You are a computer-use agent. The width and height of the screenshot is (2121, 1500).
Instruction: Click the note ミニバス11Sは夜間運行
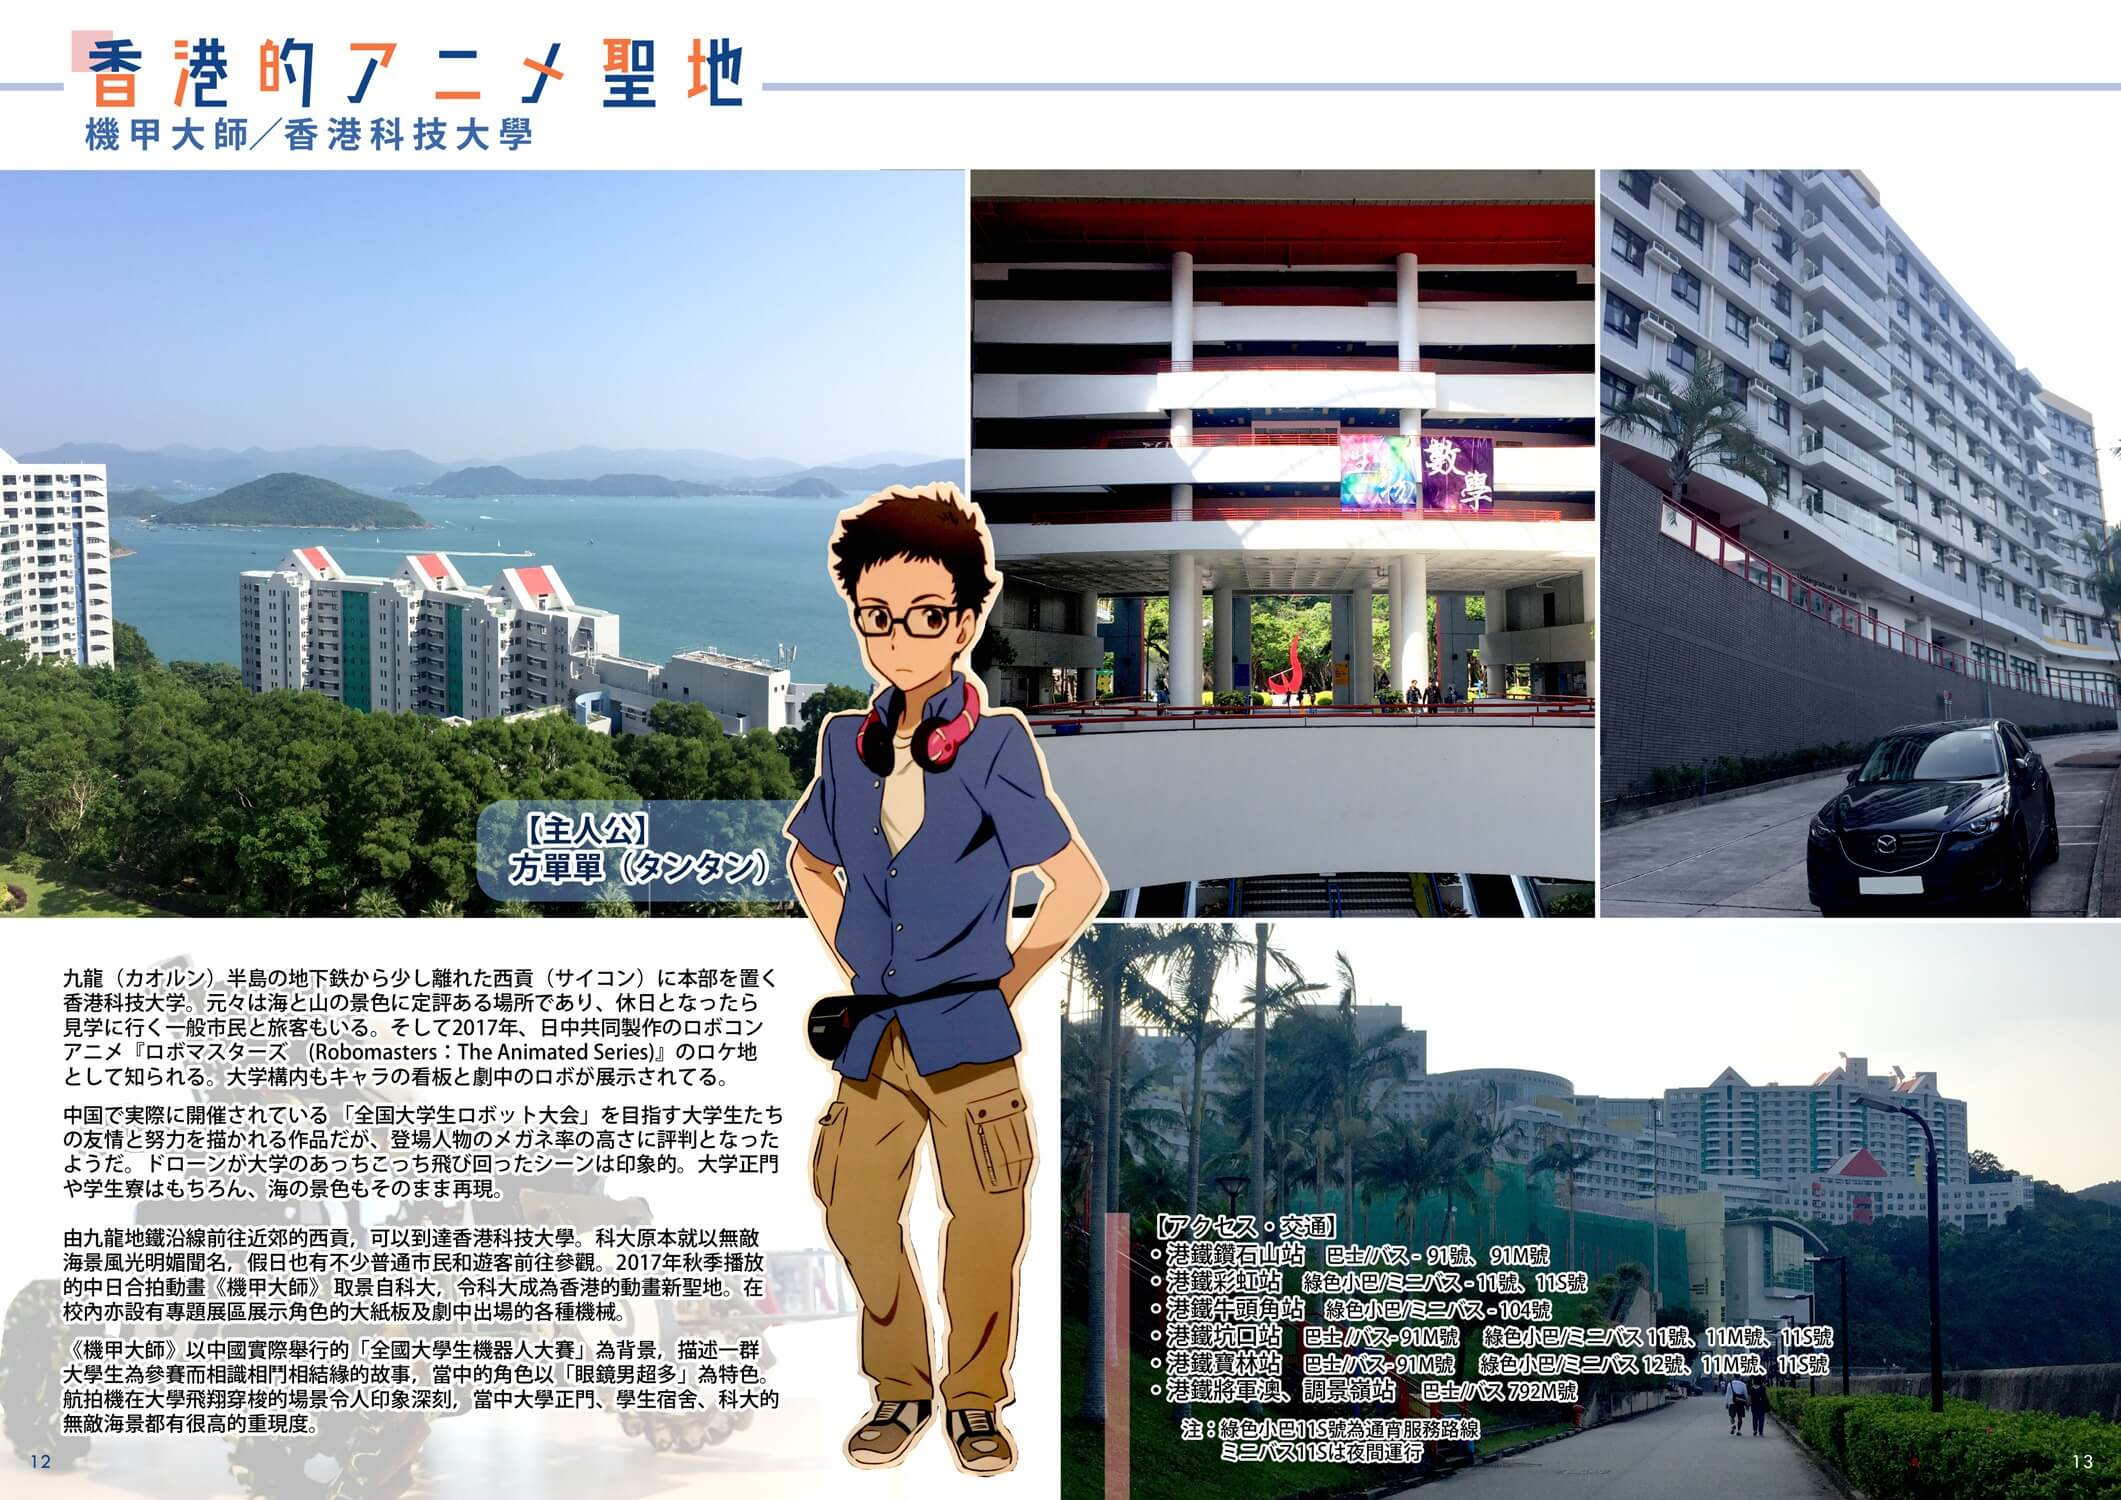coord(1321,1452)
